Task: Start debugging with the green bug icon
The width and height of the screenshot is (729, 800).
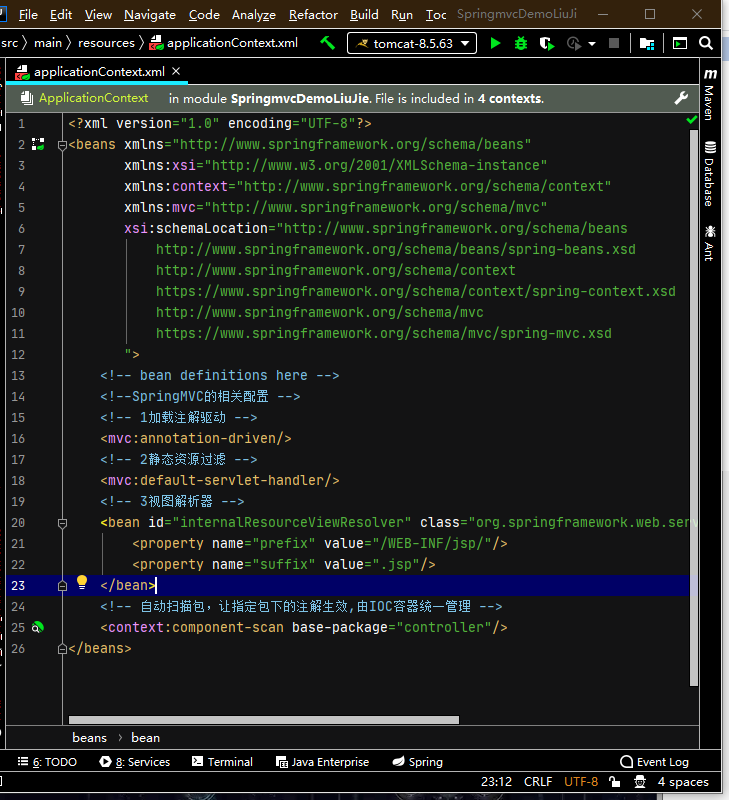Action: (x=520, y=43)
